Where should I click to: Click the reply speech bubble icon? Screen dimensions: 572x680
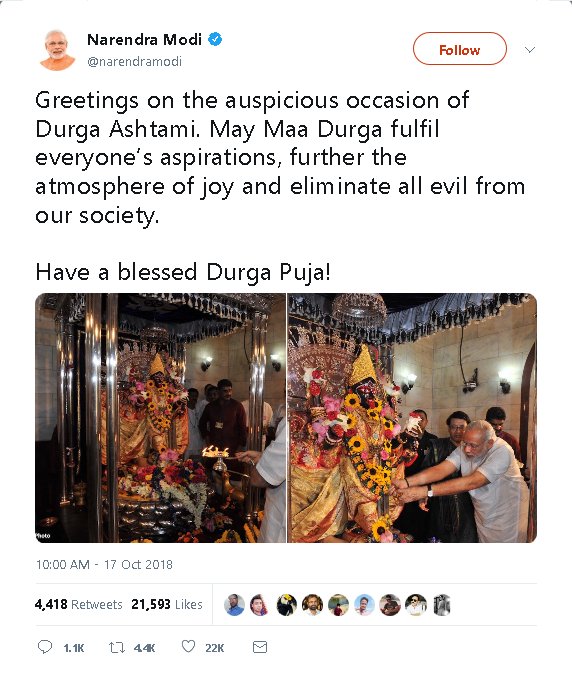pyautogui.click(x=45, y=647)
